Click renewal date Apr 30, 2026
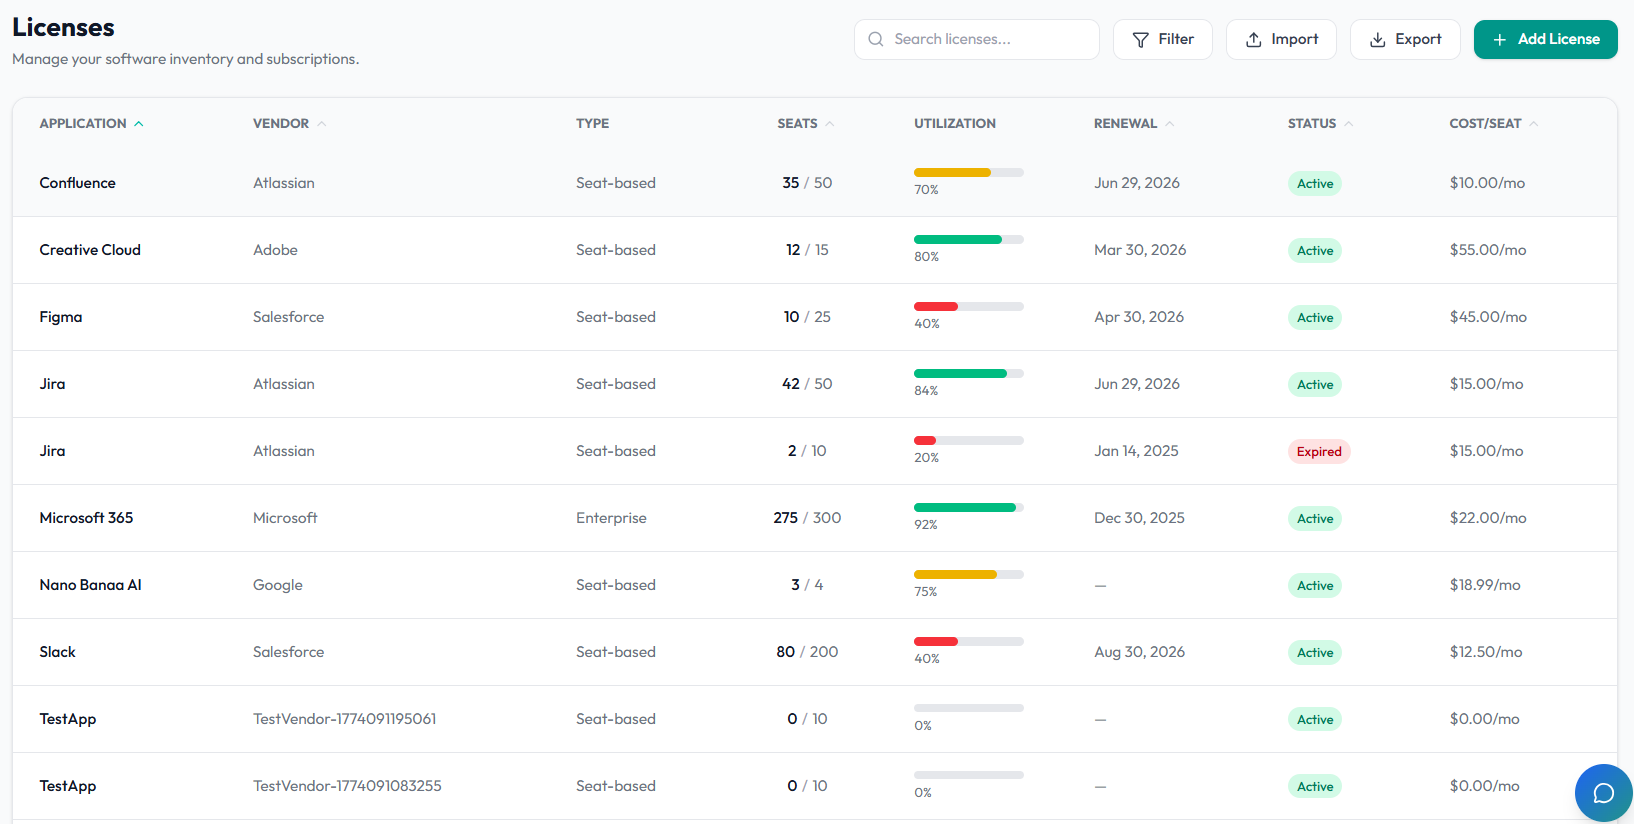The image size is (1634, 824). (1139, 317)
